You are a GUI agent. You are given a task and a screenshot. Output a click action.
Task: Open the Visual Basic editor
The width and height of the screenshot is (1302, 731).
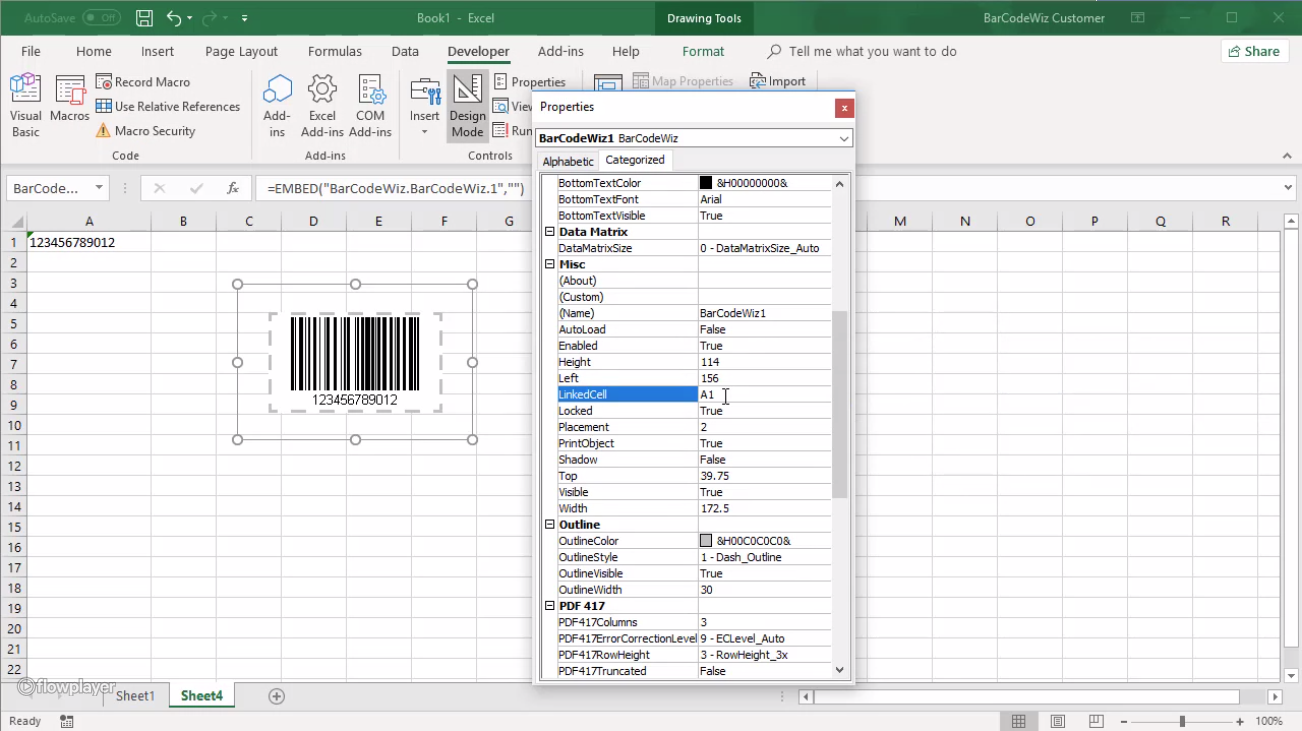(x=25, y=105)
